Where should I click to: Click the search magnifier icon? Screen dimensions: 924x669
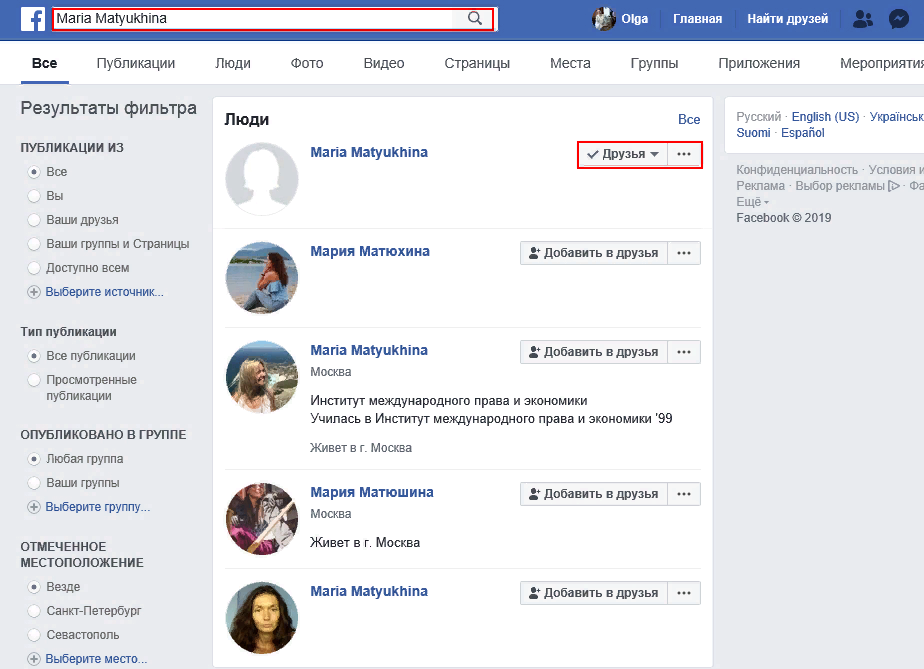[475, 18]
